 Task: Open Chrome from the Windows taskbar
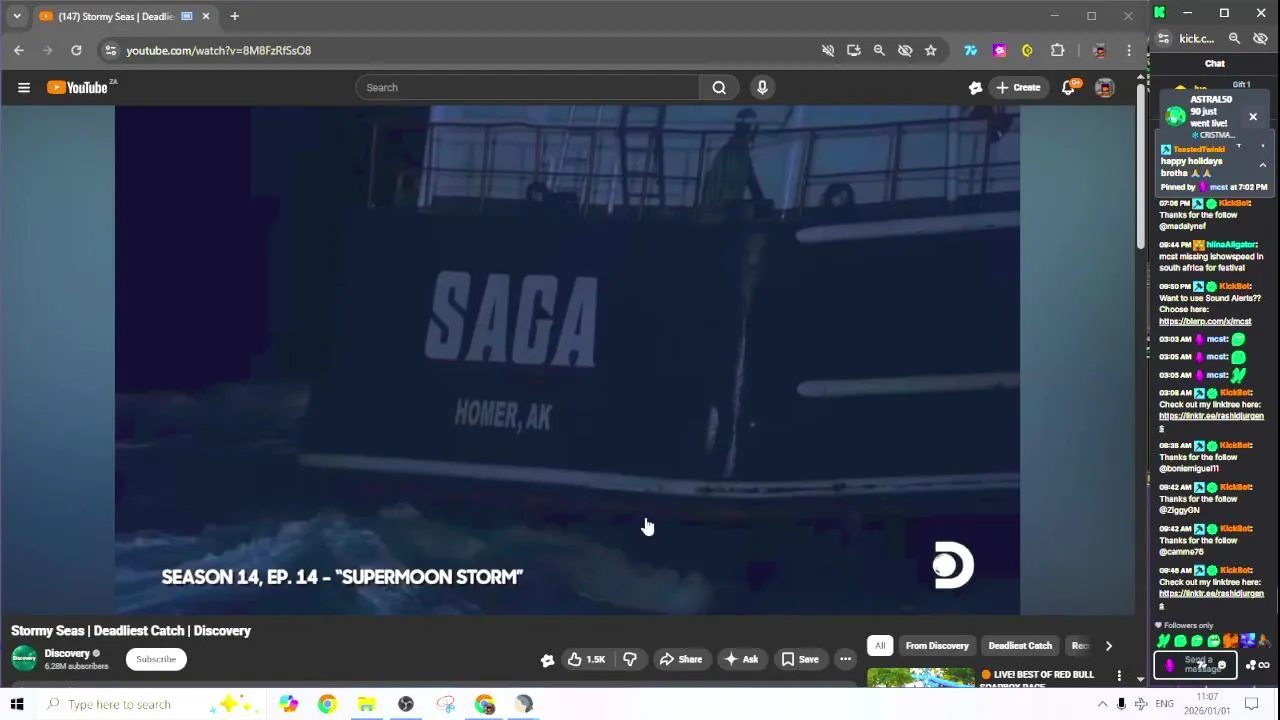[327, 704]
